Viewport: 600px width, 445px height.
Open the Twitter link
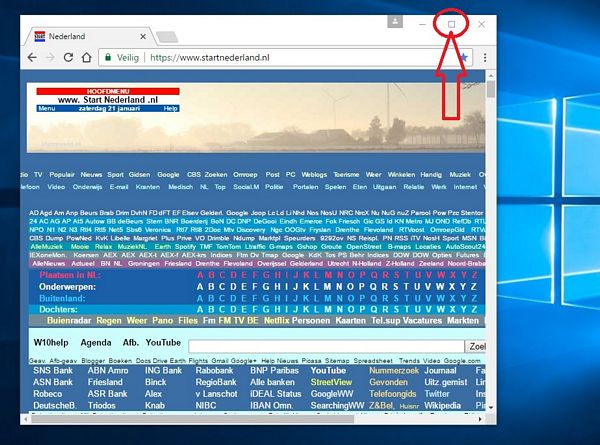pyautogui.click(x=437, y=394)
